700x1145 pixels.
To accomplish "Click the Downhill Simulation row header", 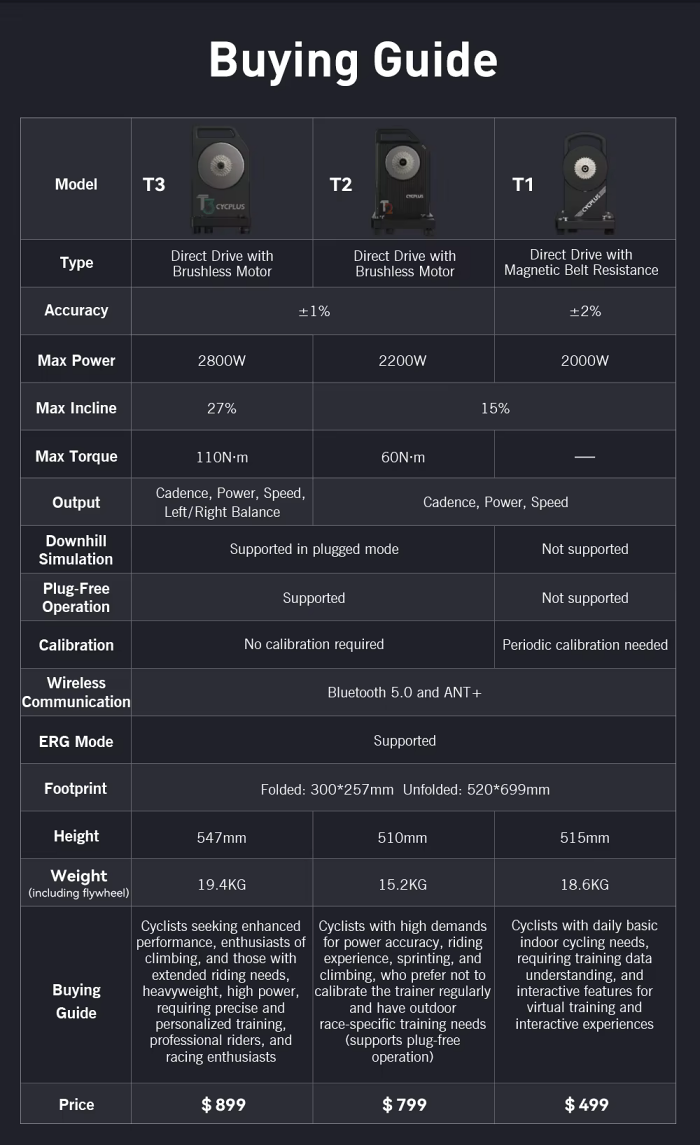I will click(x=76, y=550).
